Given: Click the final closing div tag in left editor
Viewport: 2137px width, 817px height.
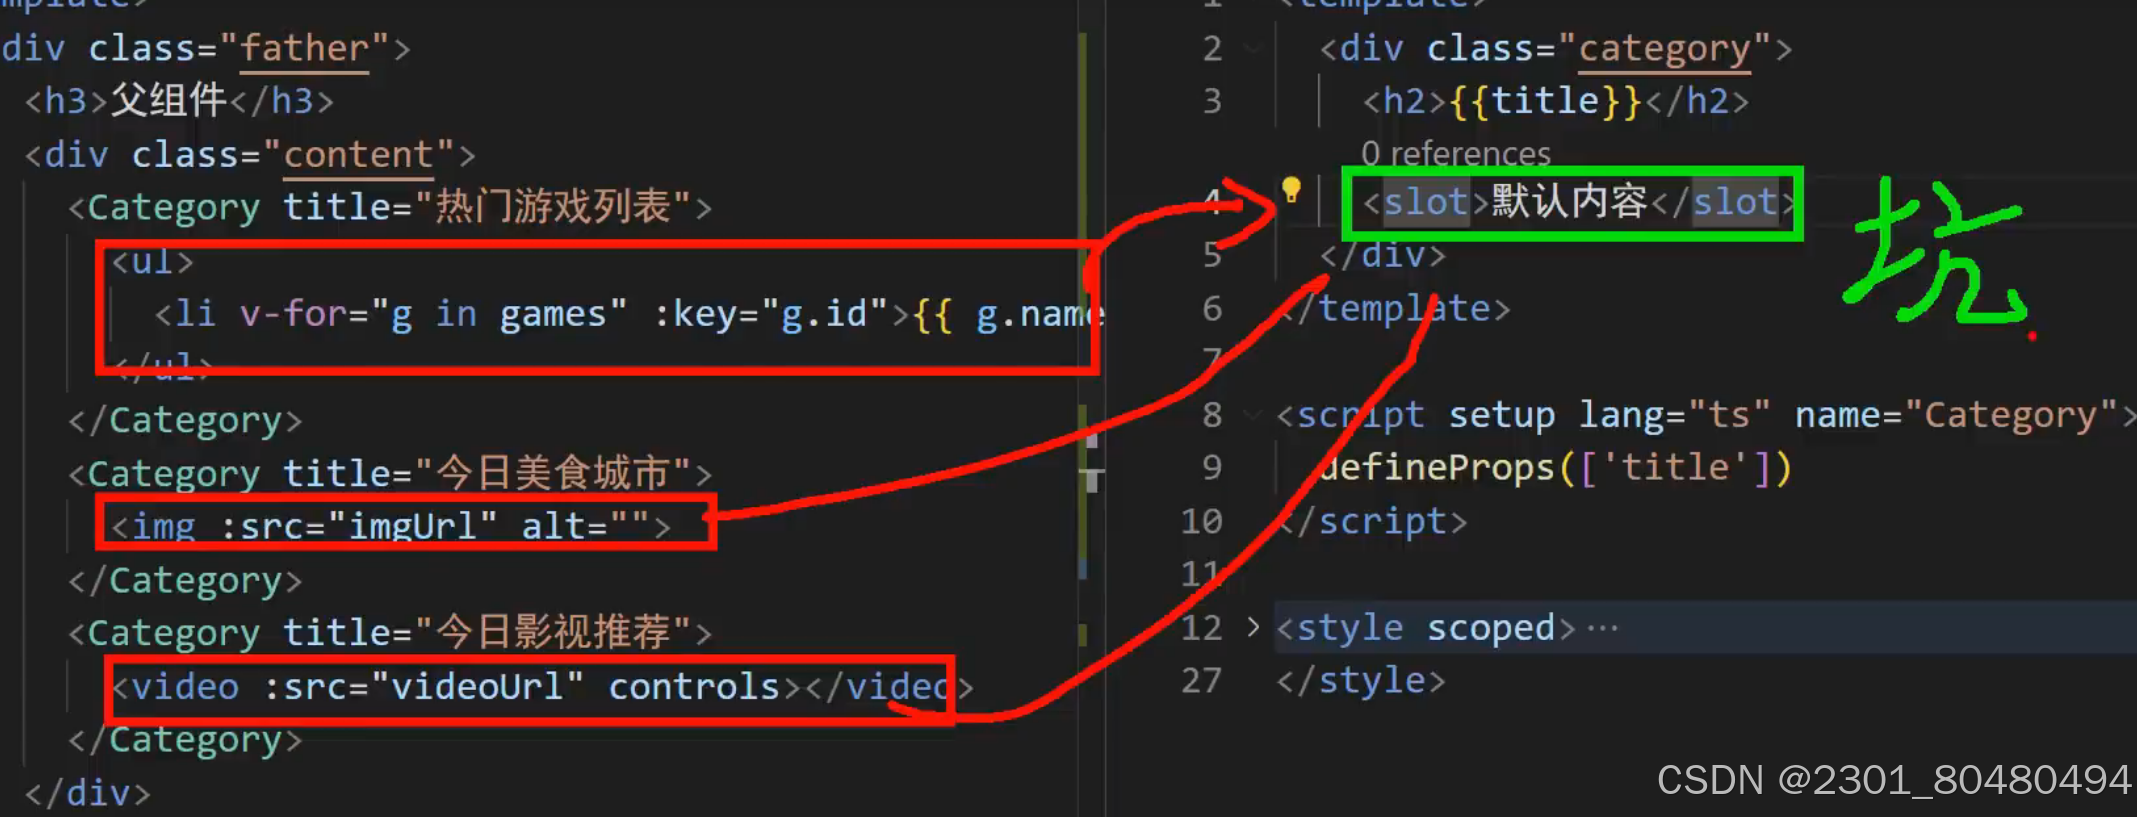Looking at the screenshot, I should [87, 793].
